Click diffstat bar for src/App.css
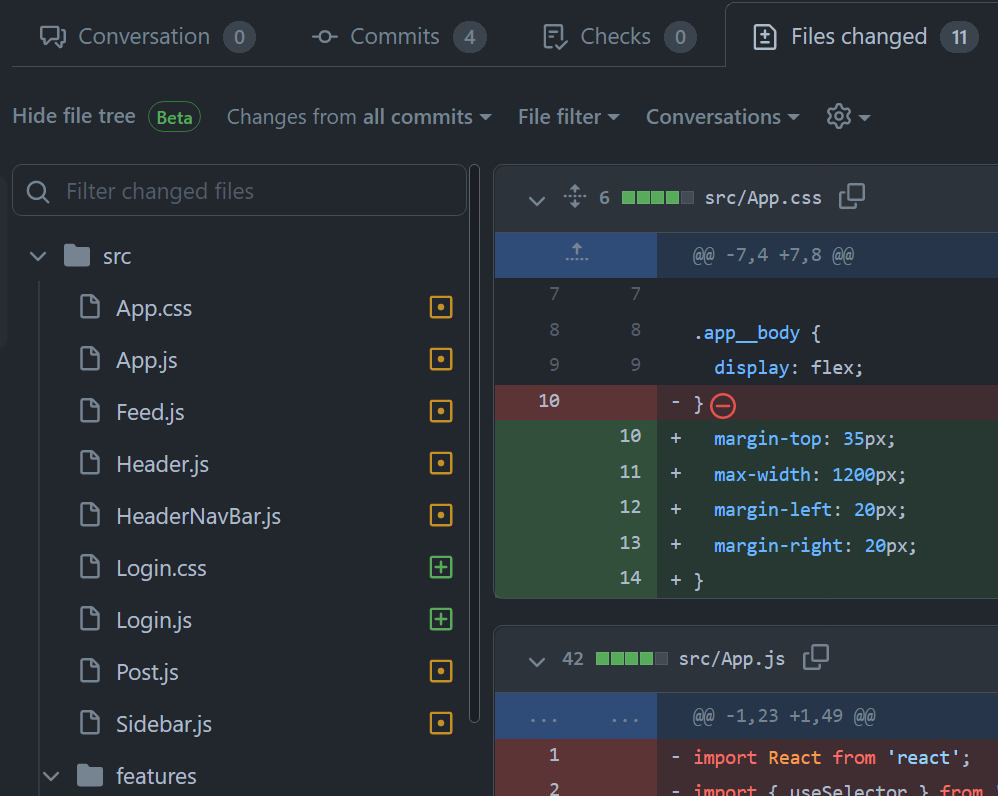The image size is (998, 796). (657, 198)
